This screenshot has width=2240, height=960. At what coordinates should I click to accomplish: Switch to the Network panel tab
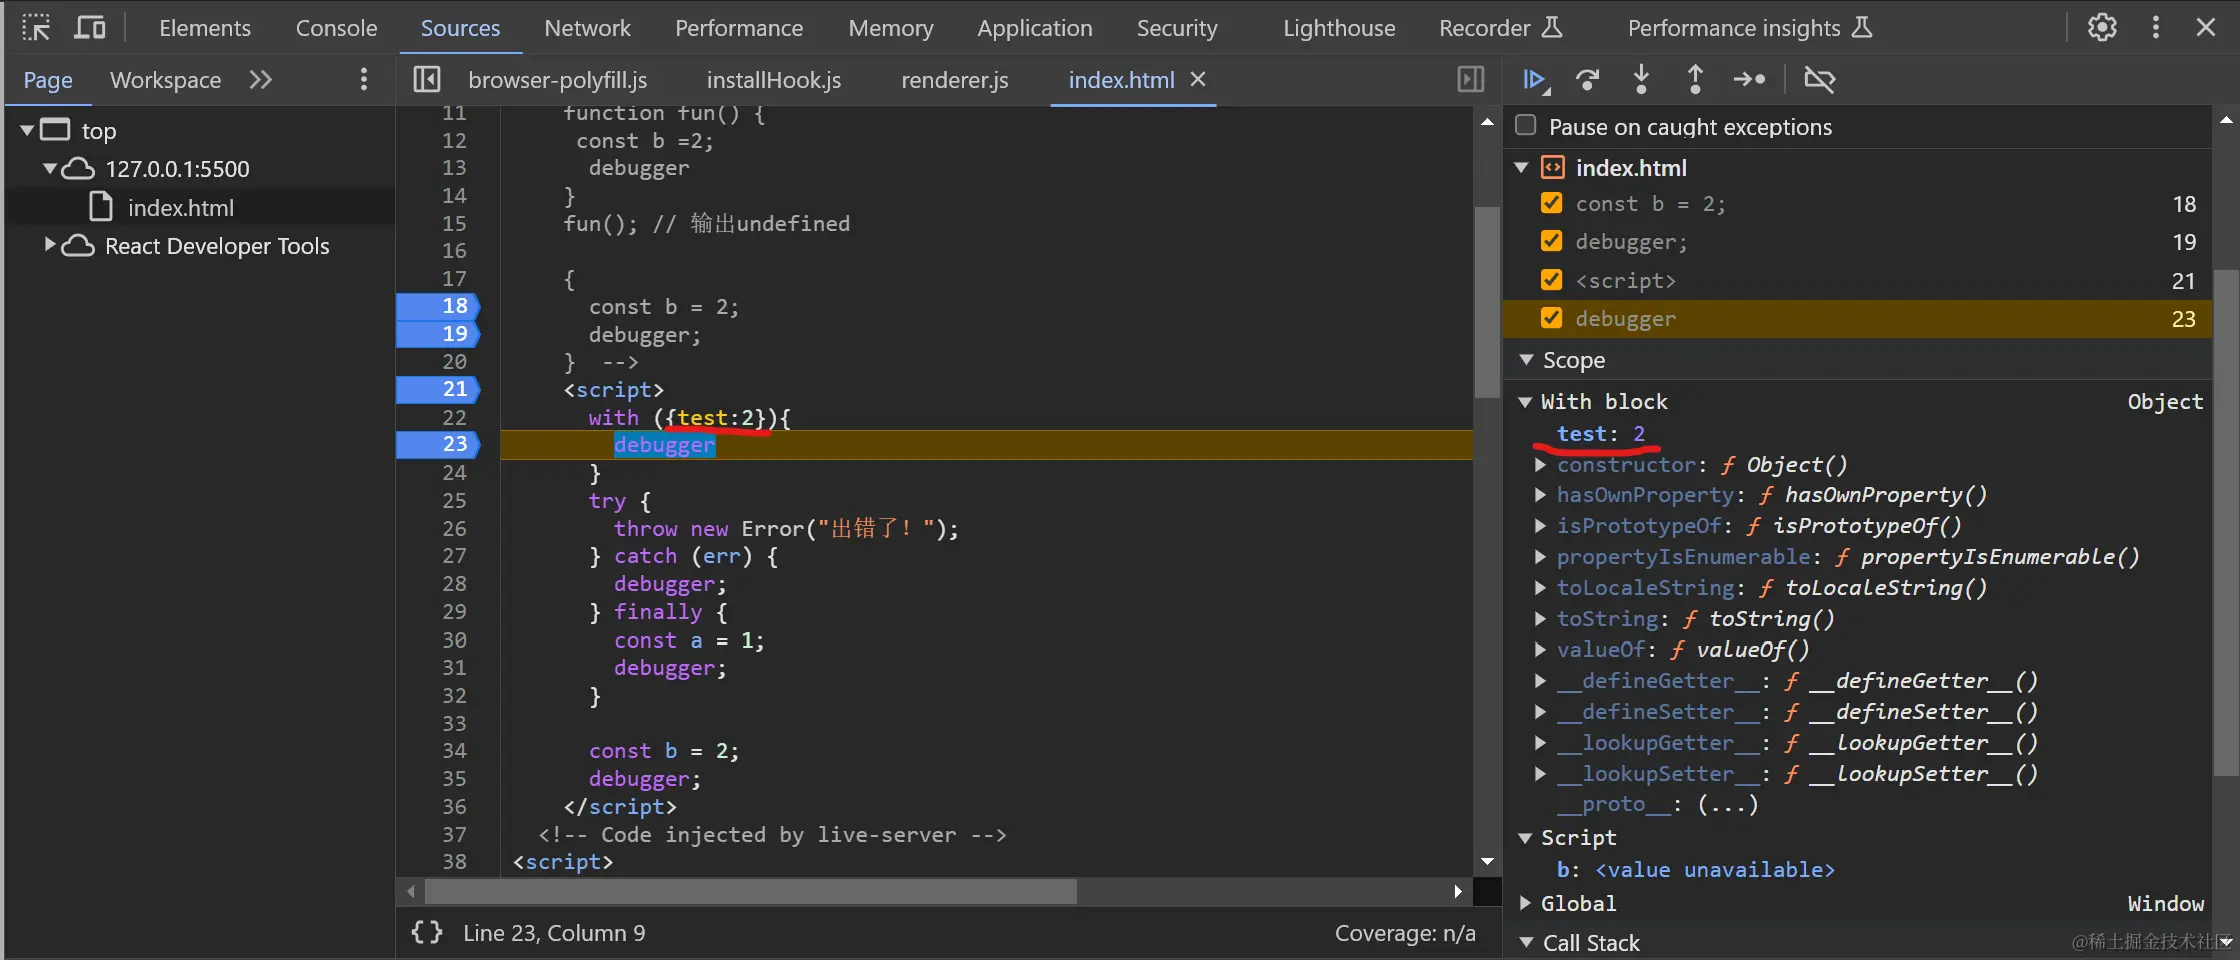pyautogui.click(x=587, y=28)
